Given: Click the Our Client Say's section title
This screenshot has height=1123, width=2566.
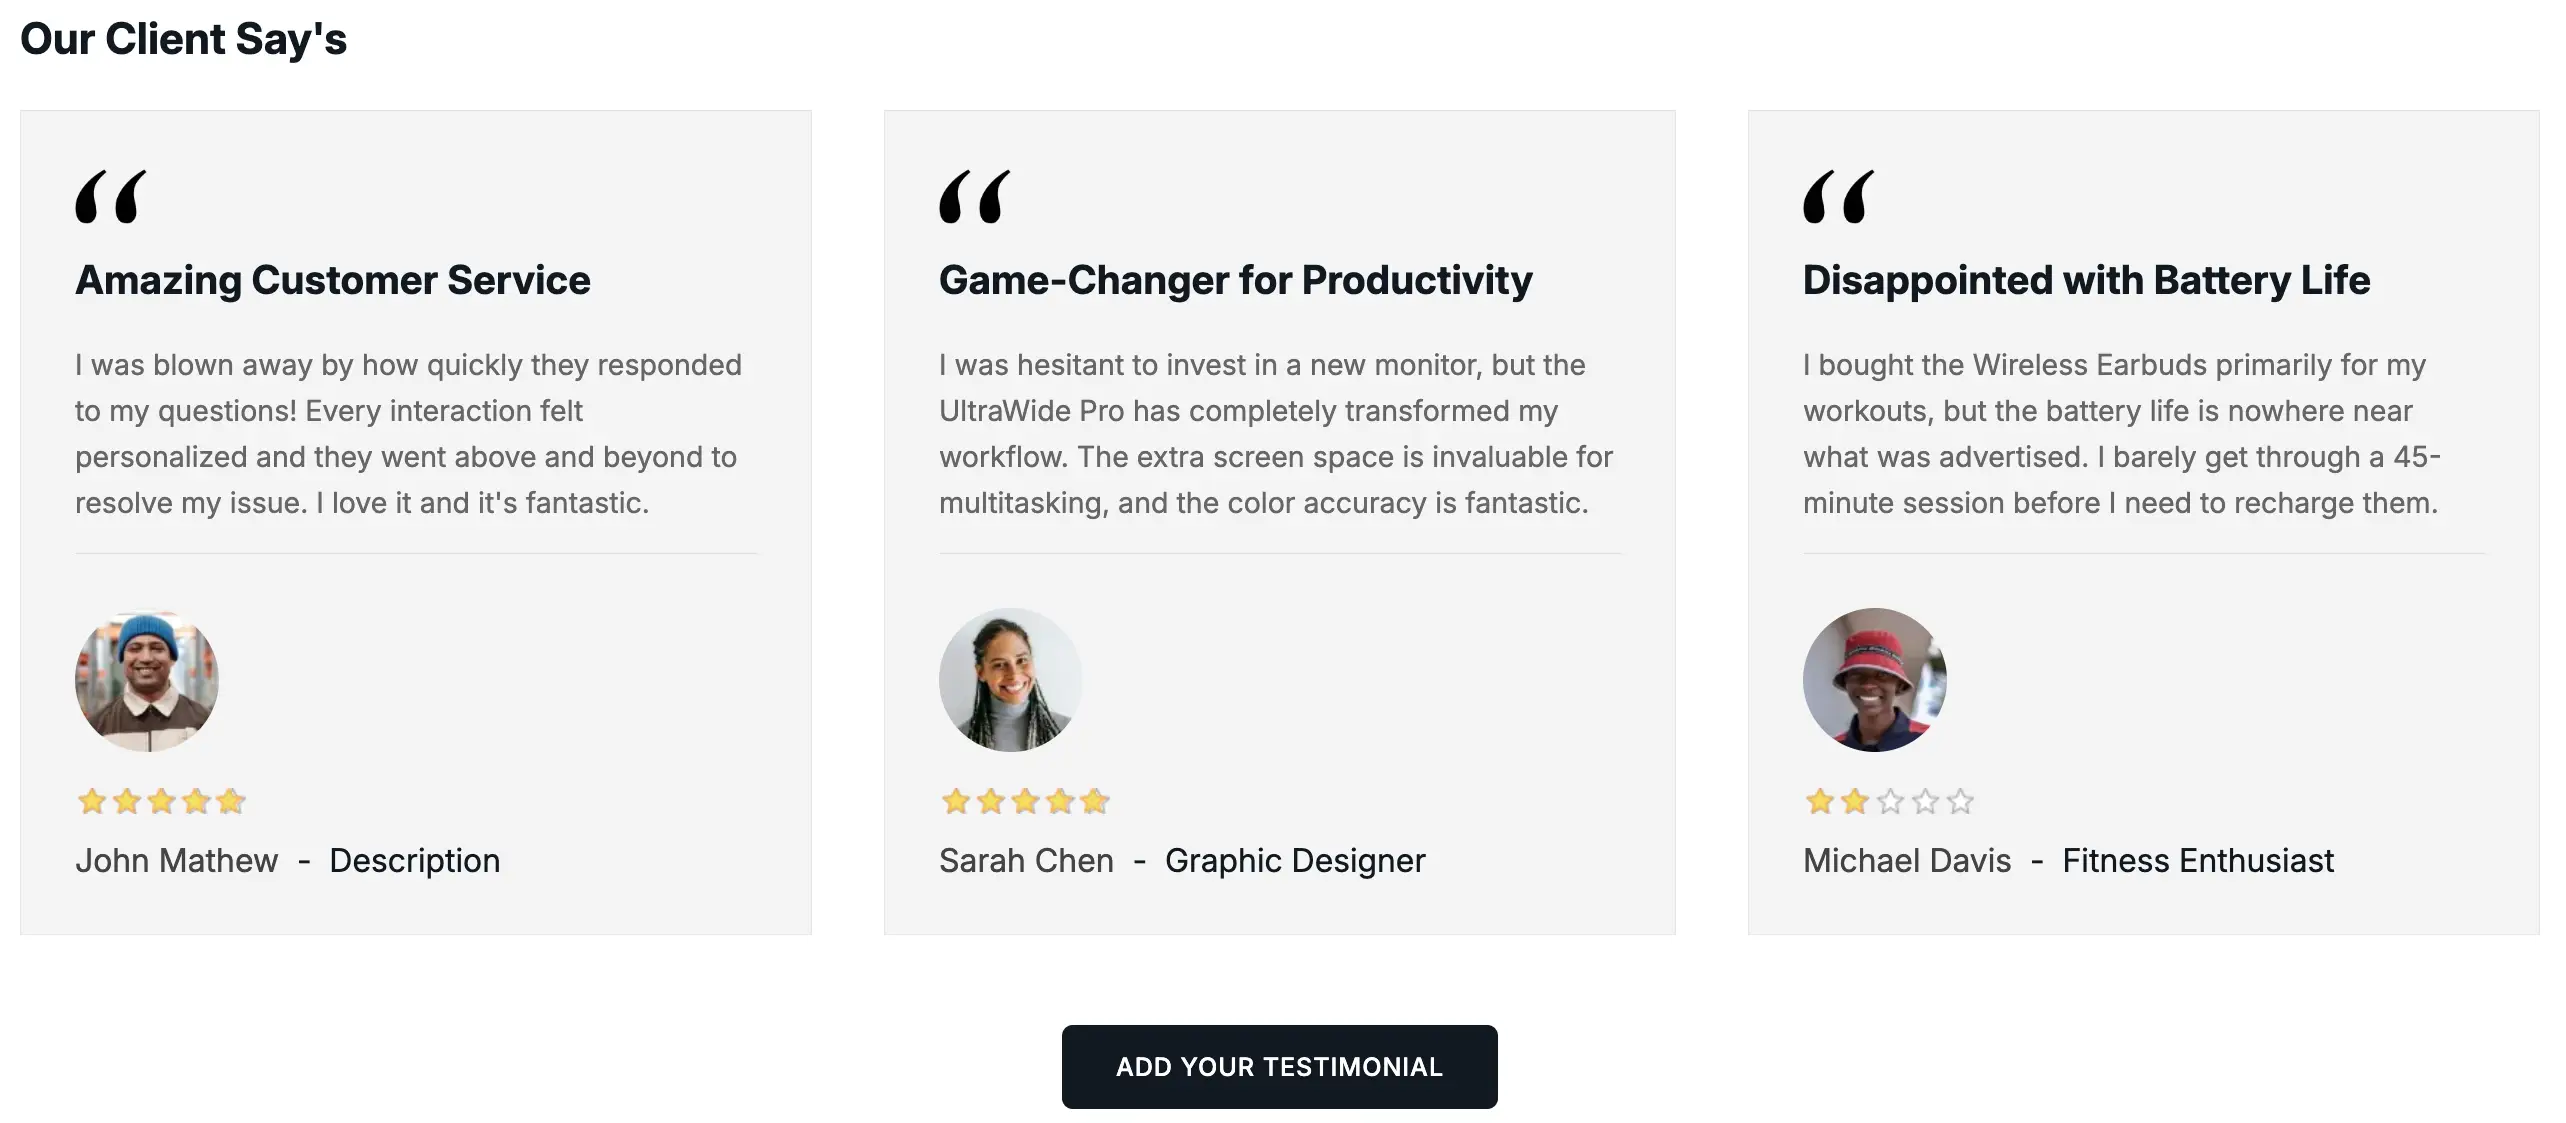Looking at the screenshot, I should [x=183, y=39].
